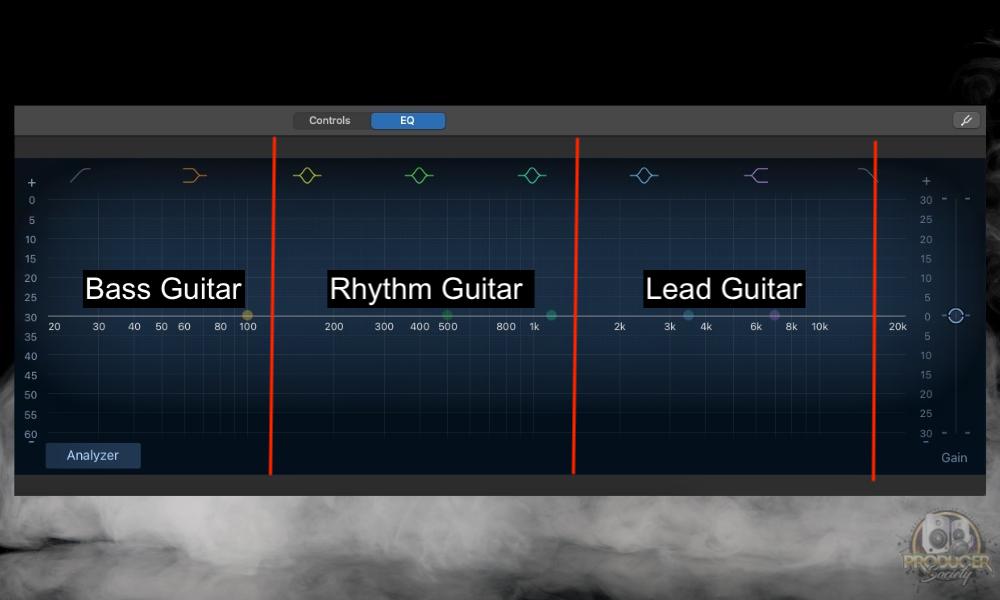Screen dimensions: 1000x600
Task: Click the 800 frequency label
Action: point(506,326)
